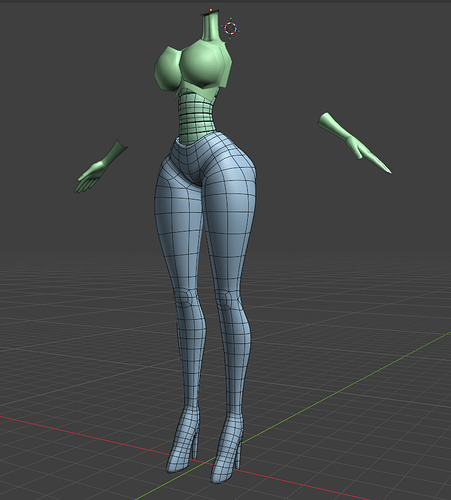Select the green detached hand with open palm
The width and height of the screenshot is (451, 500).
[x=100, y=167]
